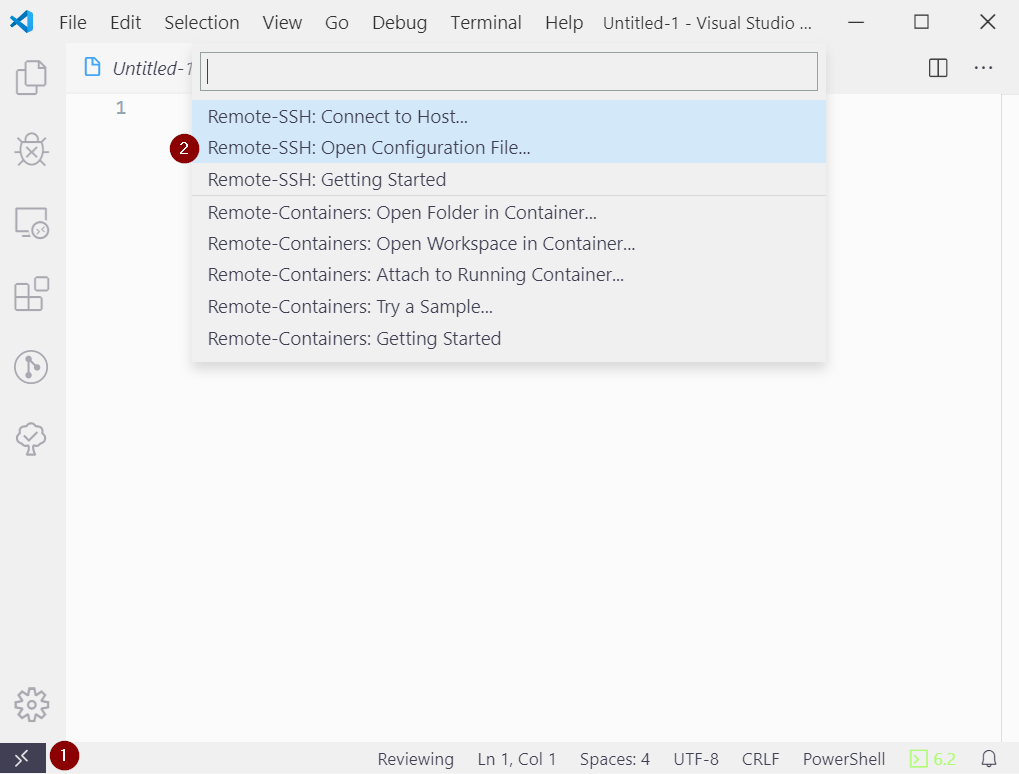Open the Go menu
This screenshot has width=1019, height=774.
337,23
